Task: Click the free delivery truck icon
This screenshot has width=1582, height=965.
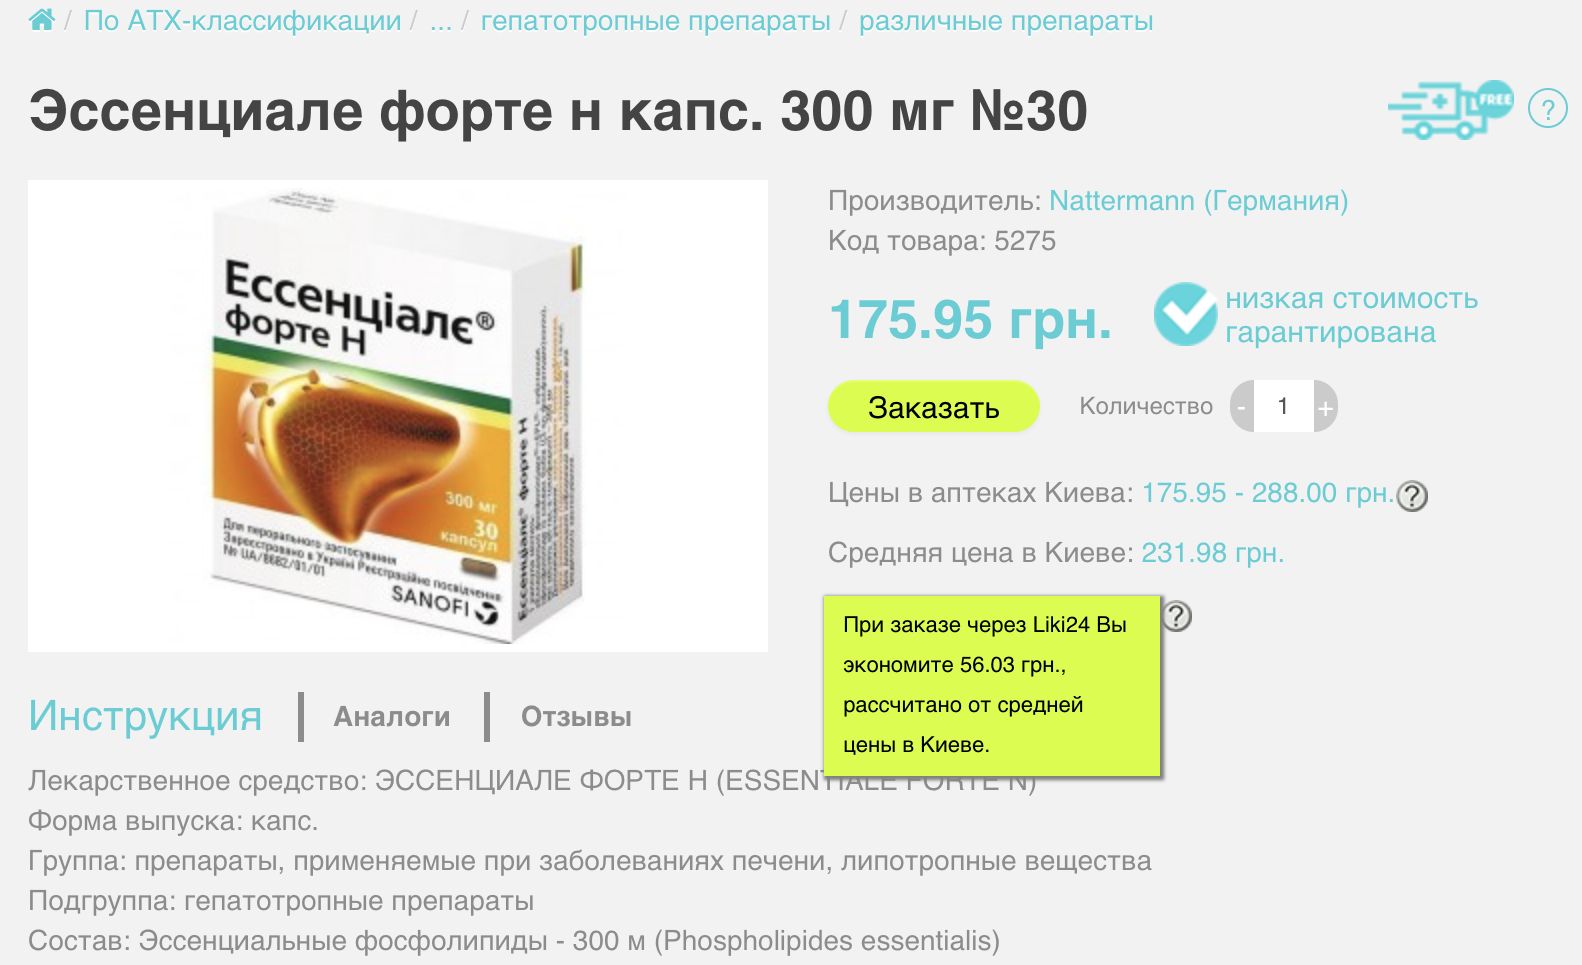Action: tap(1450, 109)
